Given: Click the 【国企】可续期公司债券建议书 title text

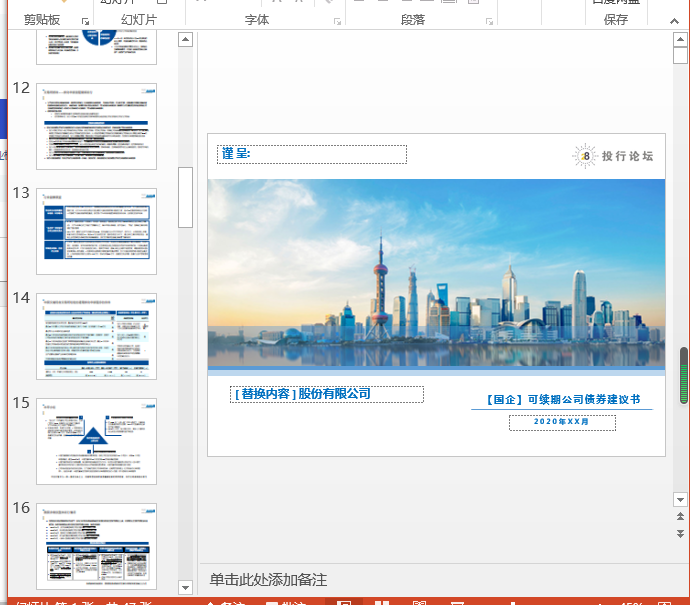Looking at the screenshot, I should [562, 400].
